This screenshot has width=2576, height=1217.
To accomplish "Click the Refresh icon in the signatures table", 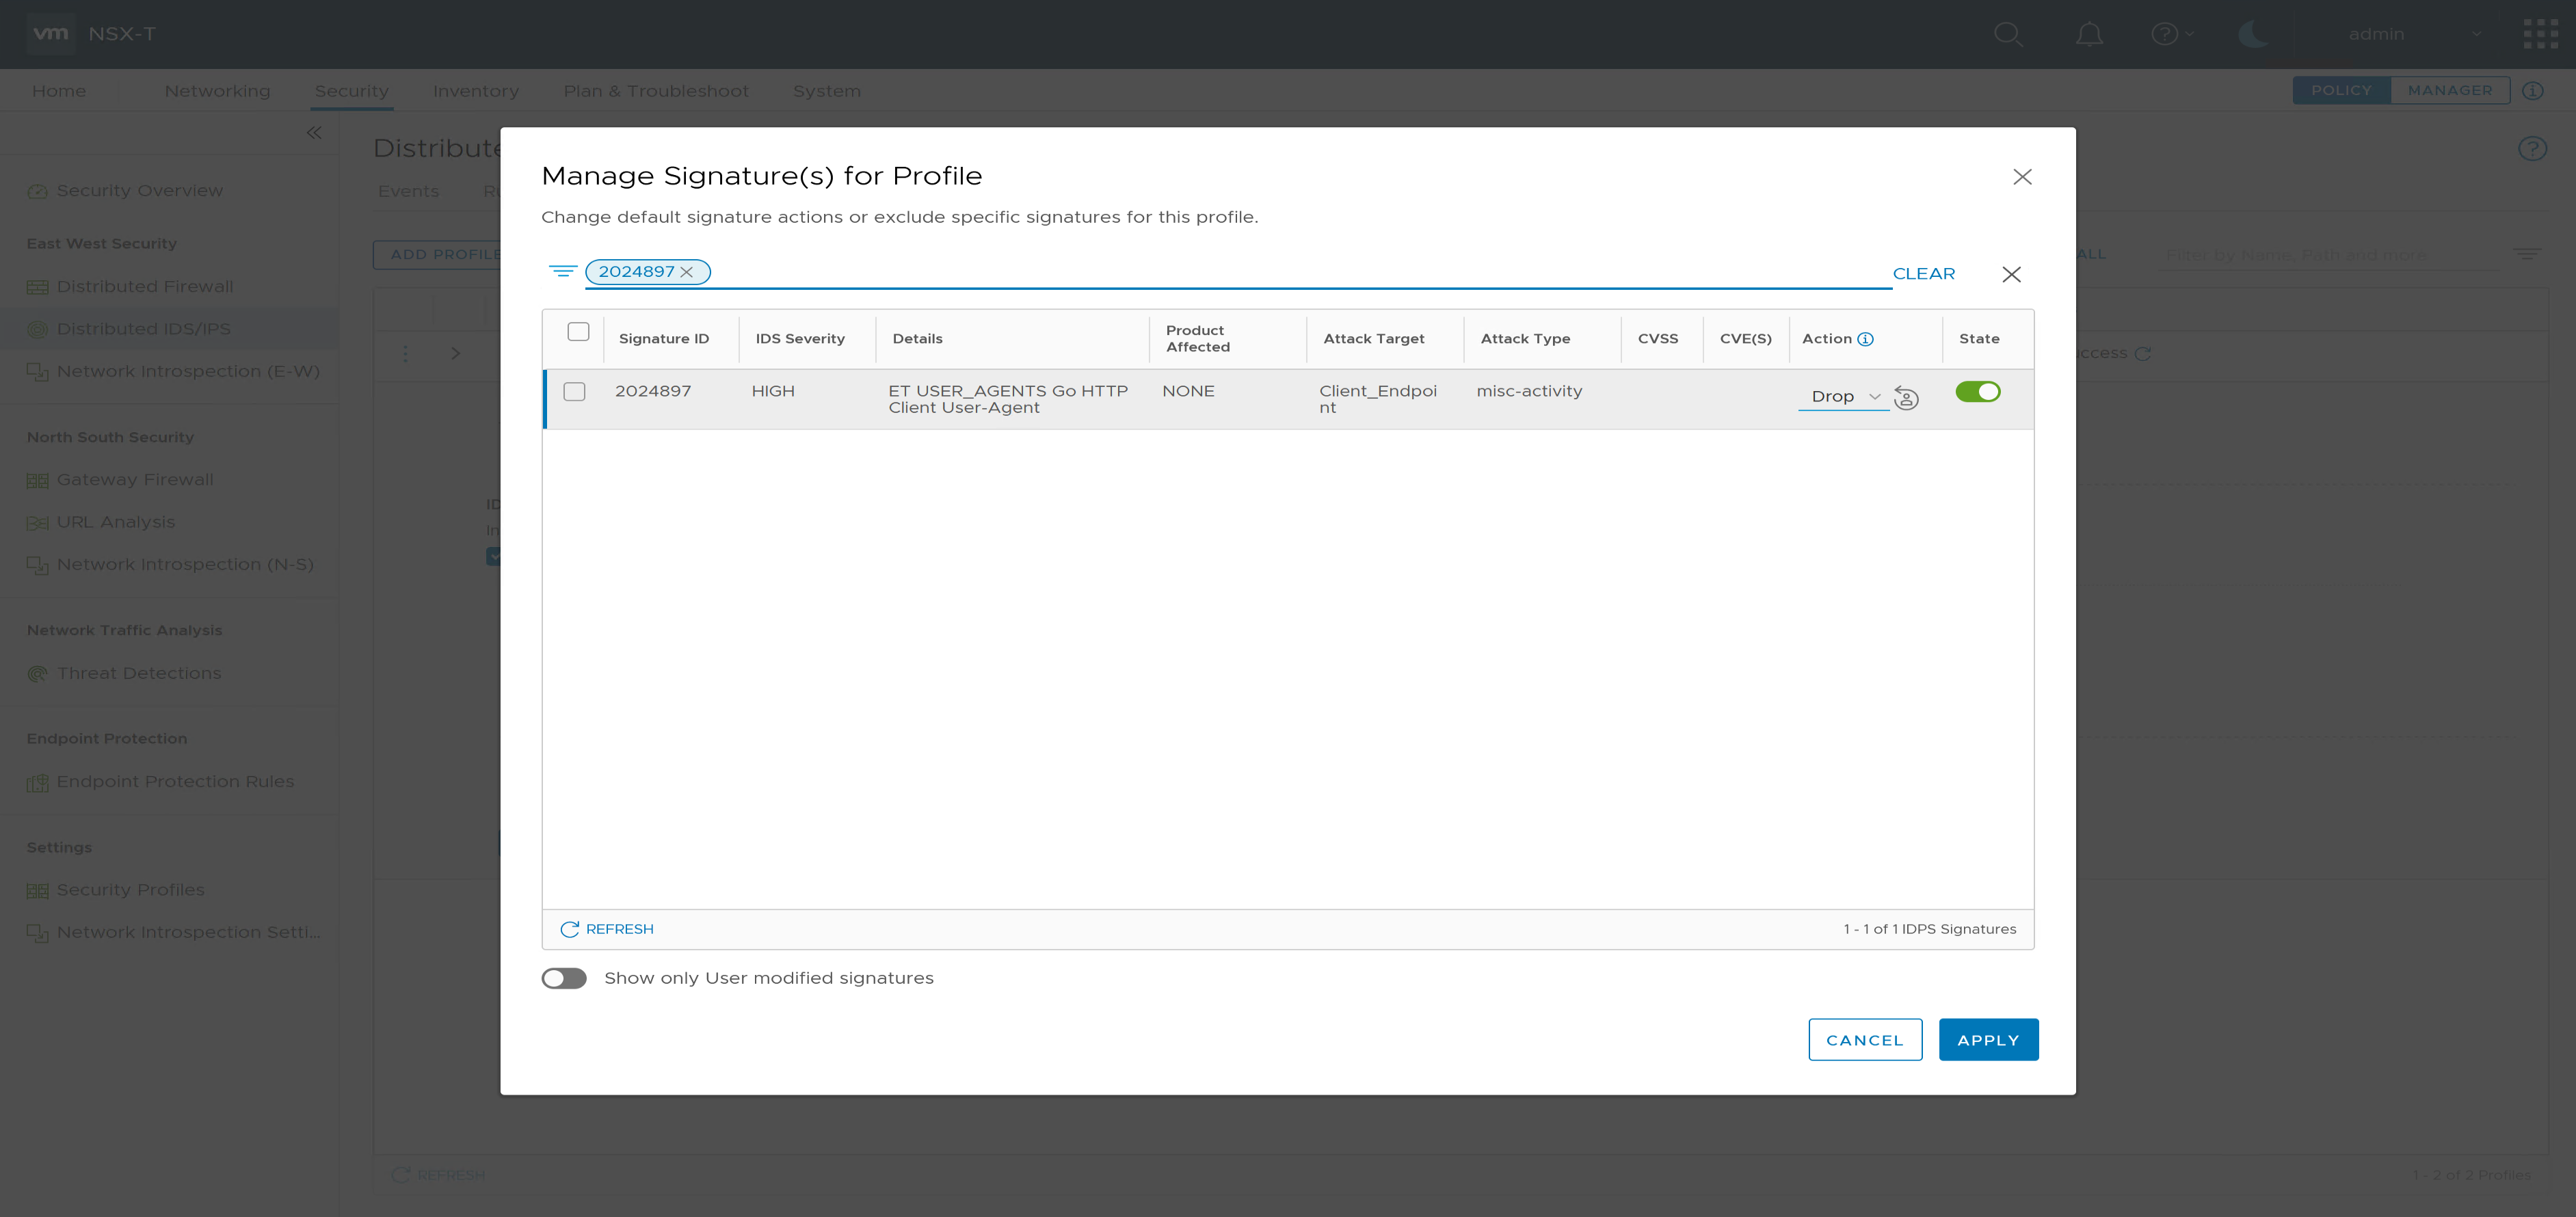I will click(x=569, y=929).
